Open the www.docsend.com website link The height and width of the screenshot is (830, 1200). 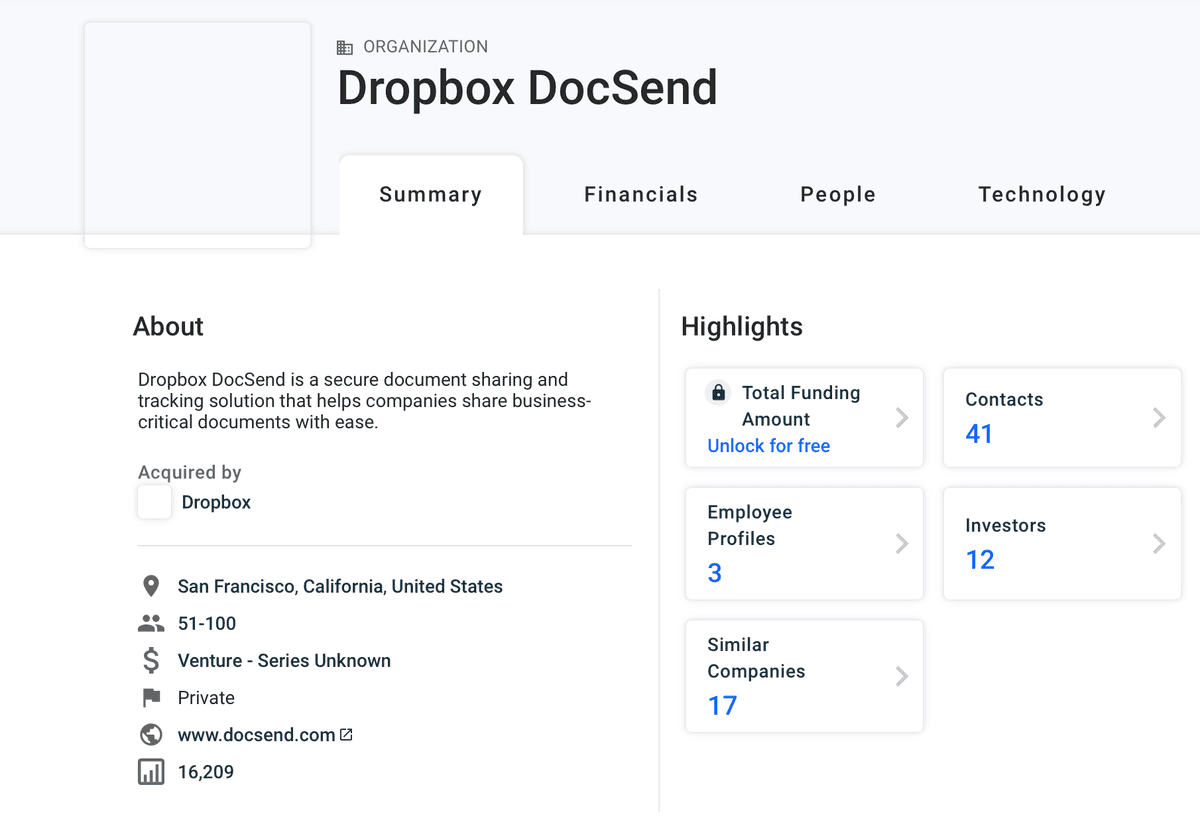click(x=264, y=734)
